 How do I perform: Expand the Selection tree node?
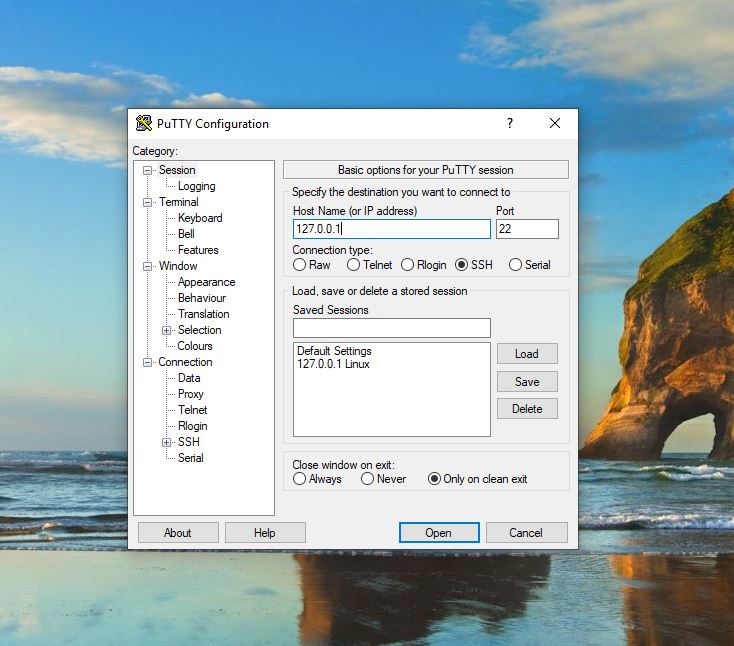click(x=167, y=330)
